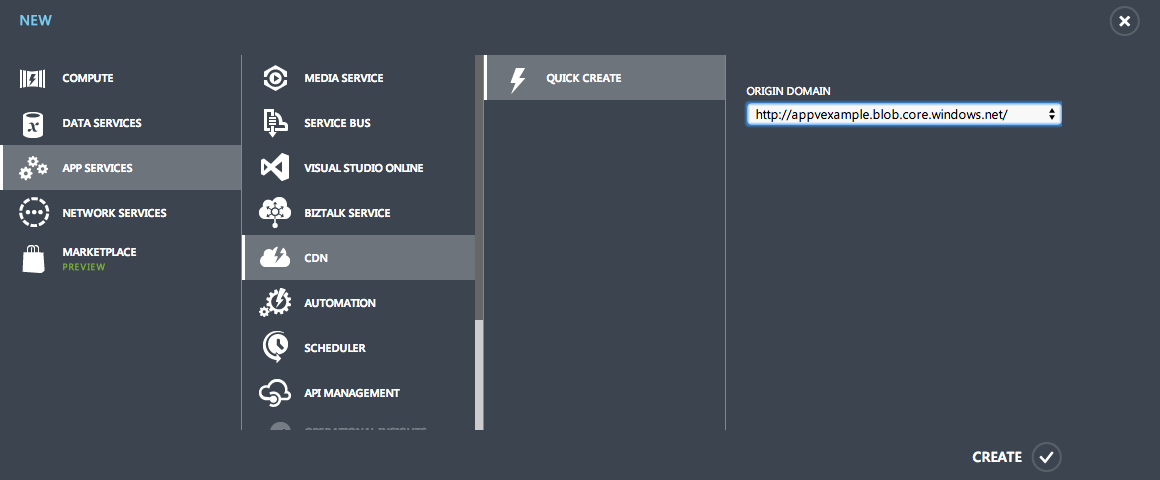Open the Origin Domain dropdown
This screenshot has height=480, width=1160.
click(x=903, y=115)
